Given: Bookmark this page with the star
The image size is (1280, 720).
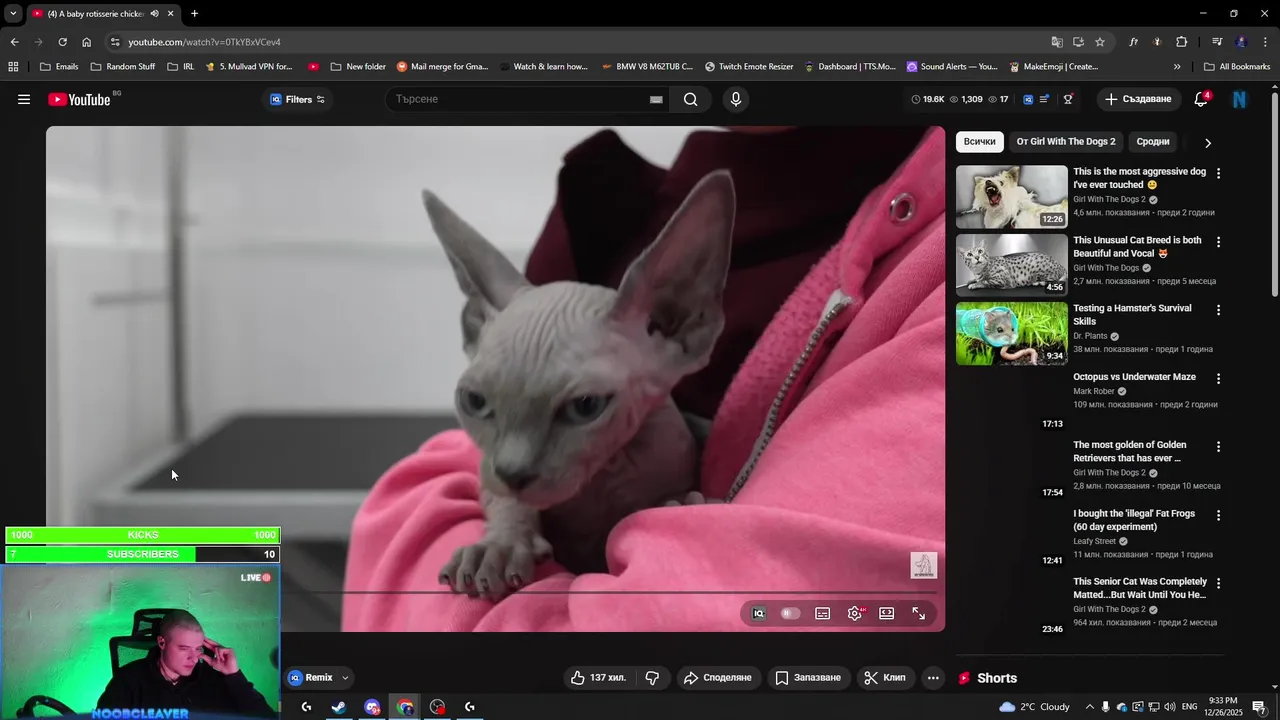Looking at the screenshot, I should tap(1100, 42).
